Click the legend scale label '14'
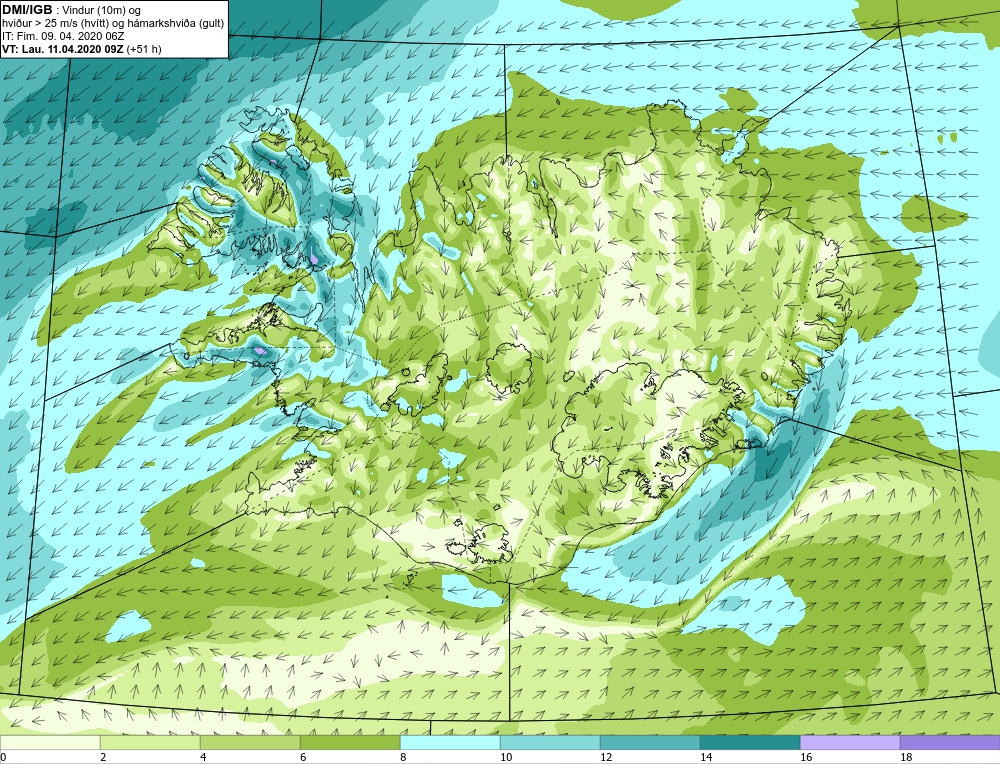This screenshot has width=1000, height=764. tap(706, 757)
